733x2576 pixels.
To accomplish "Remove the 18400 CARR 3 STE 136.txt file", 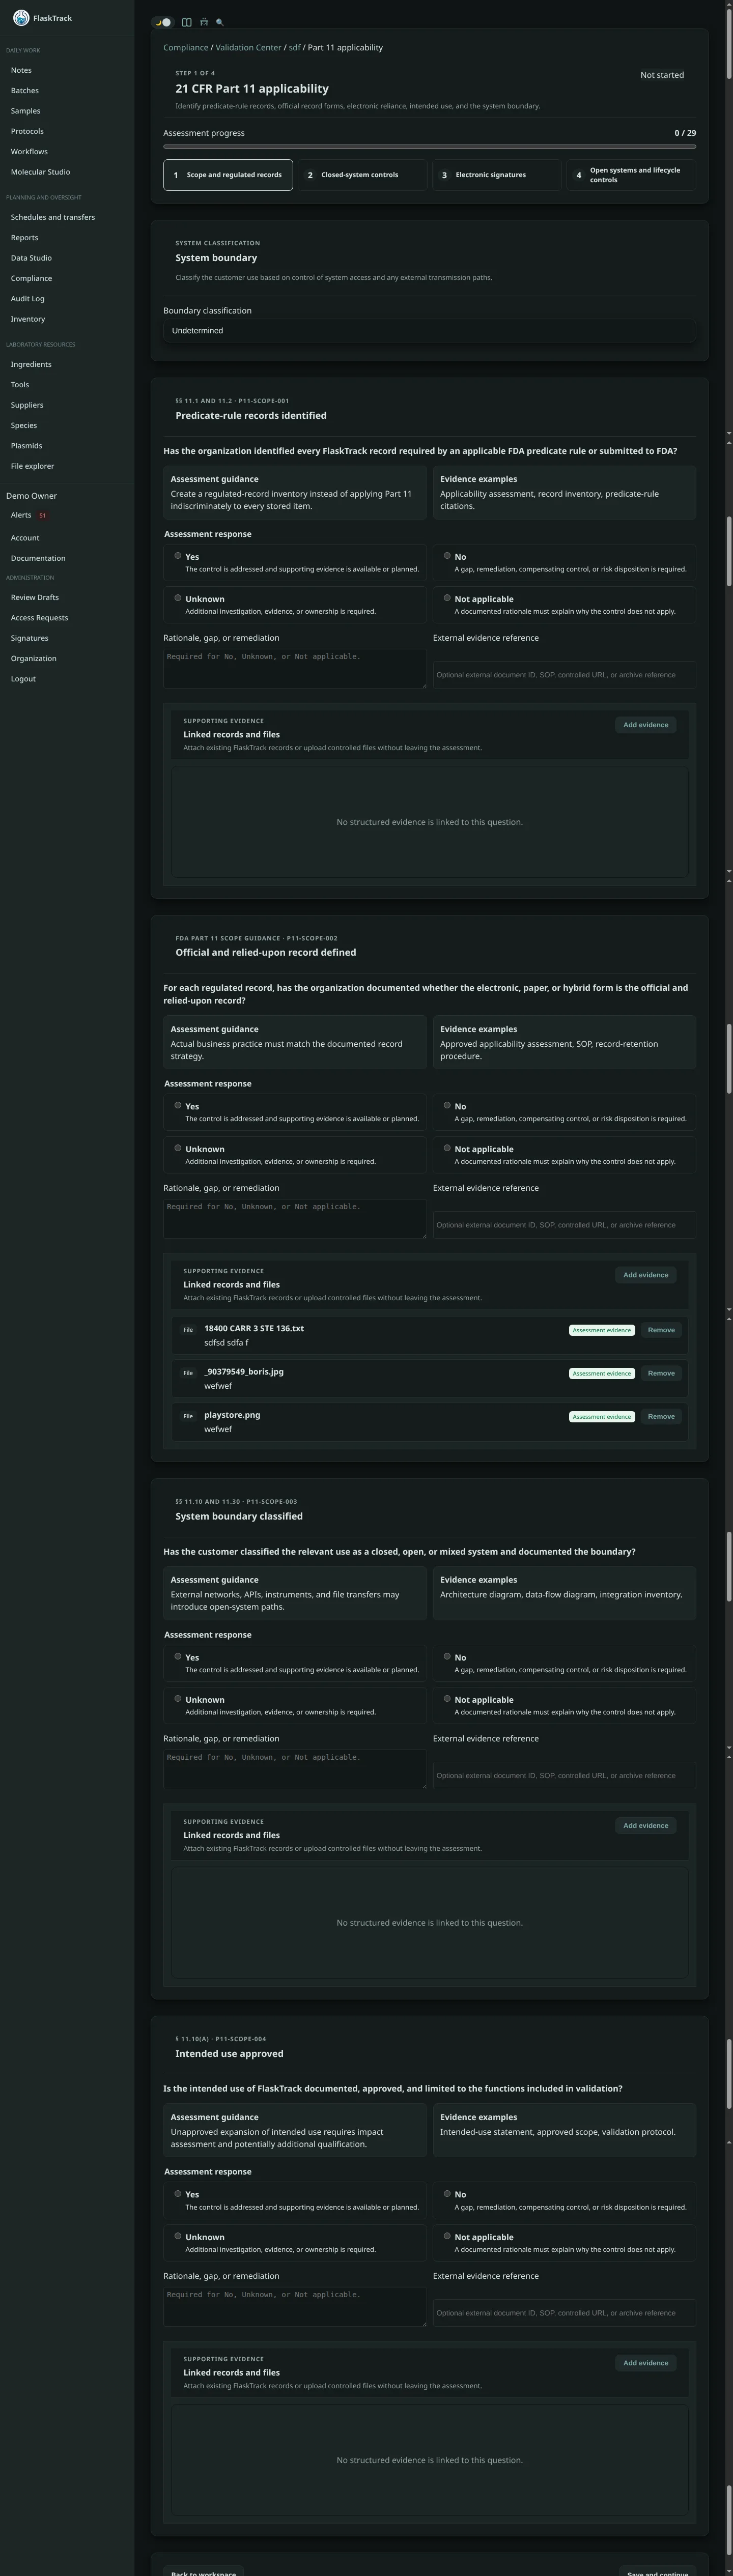I will click(661, 1330).
